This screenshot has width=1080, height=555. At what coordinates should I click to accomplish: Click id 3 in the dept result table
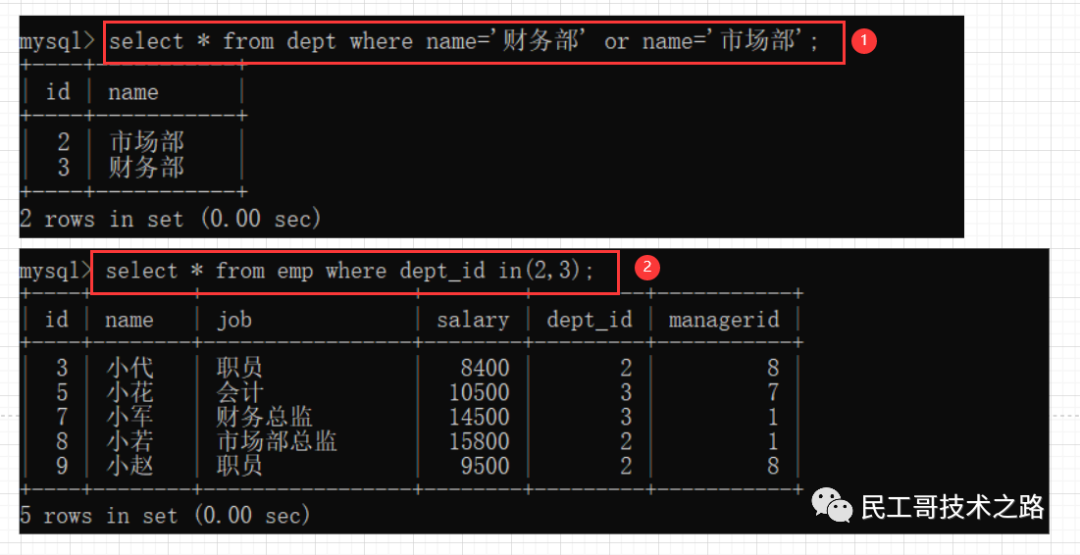pyautogui.click(x=63, y=167)
